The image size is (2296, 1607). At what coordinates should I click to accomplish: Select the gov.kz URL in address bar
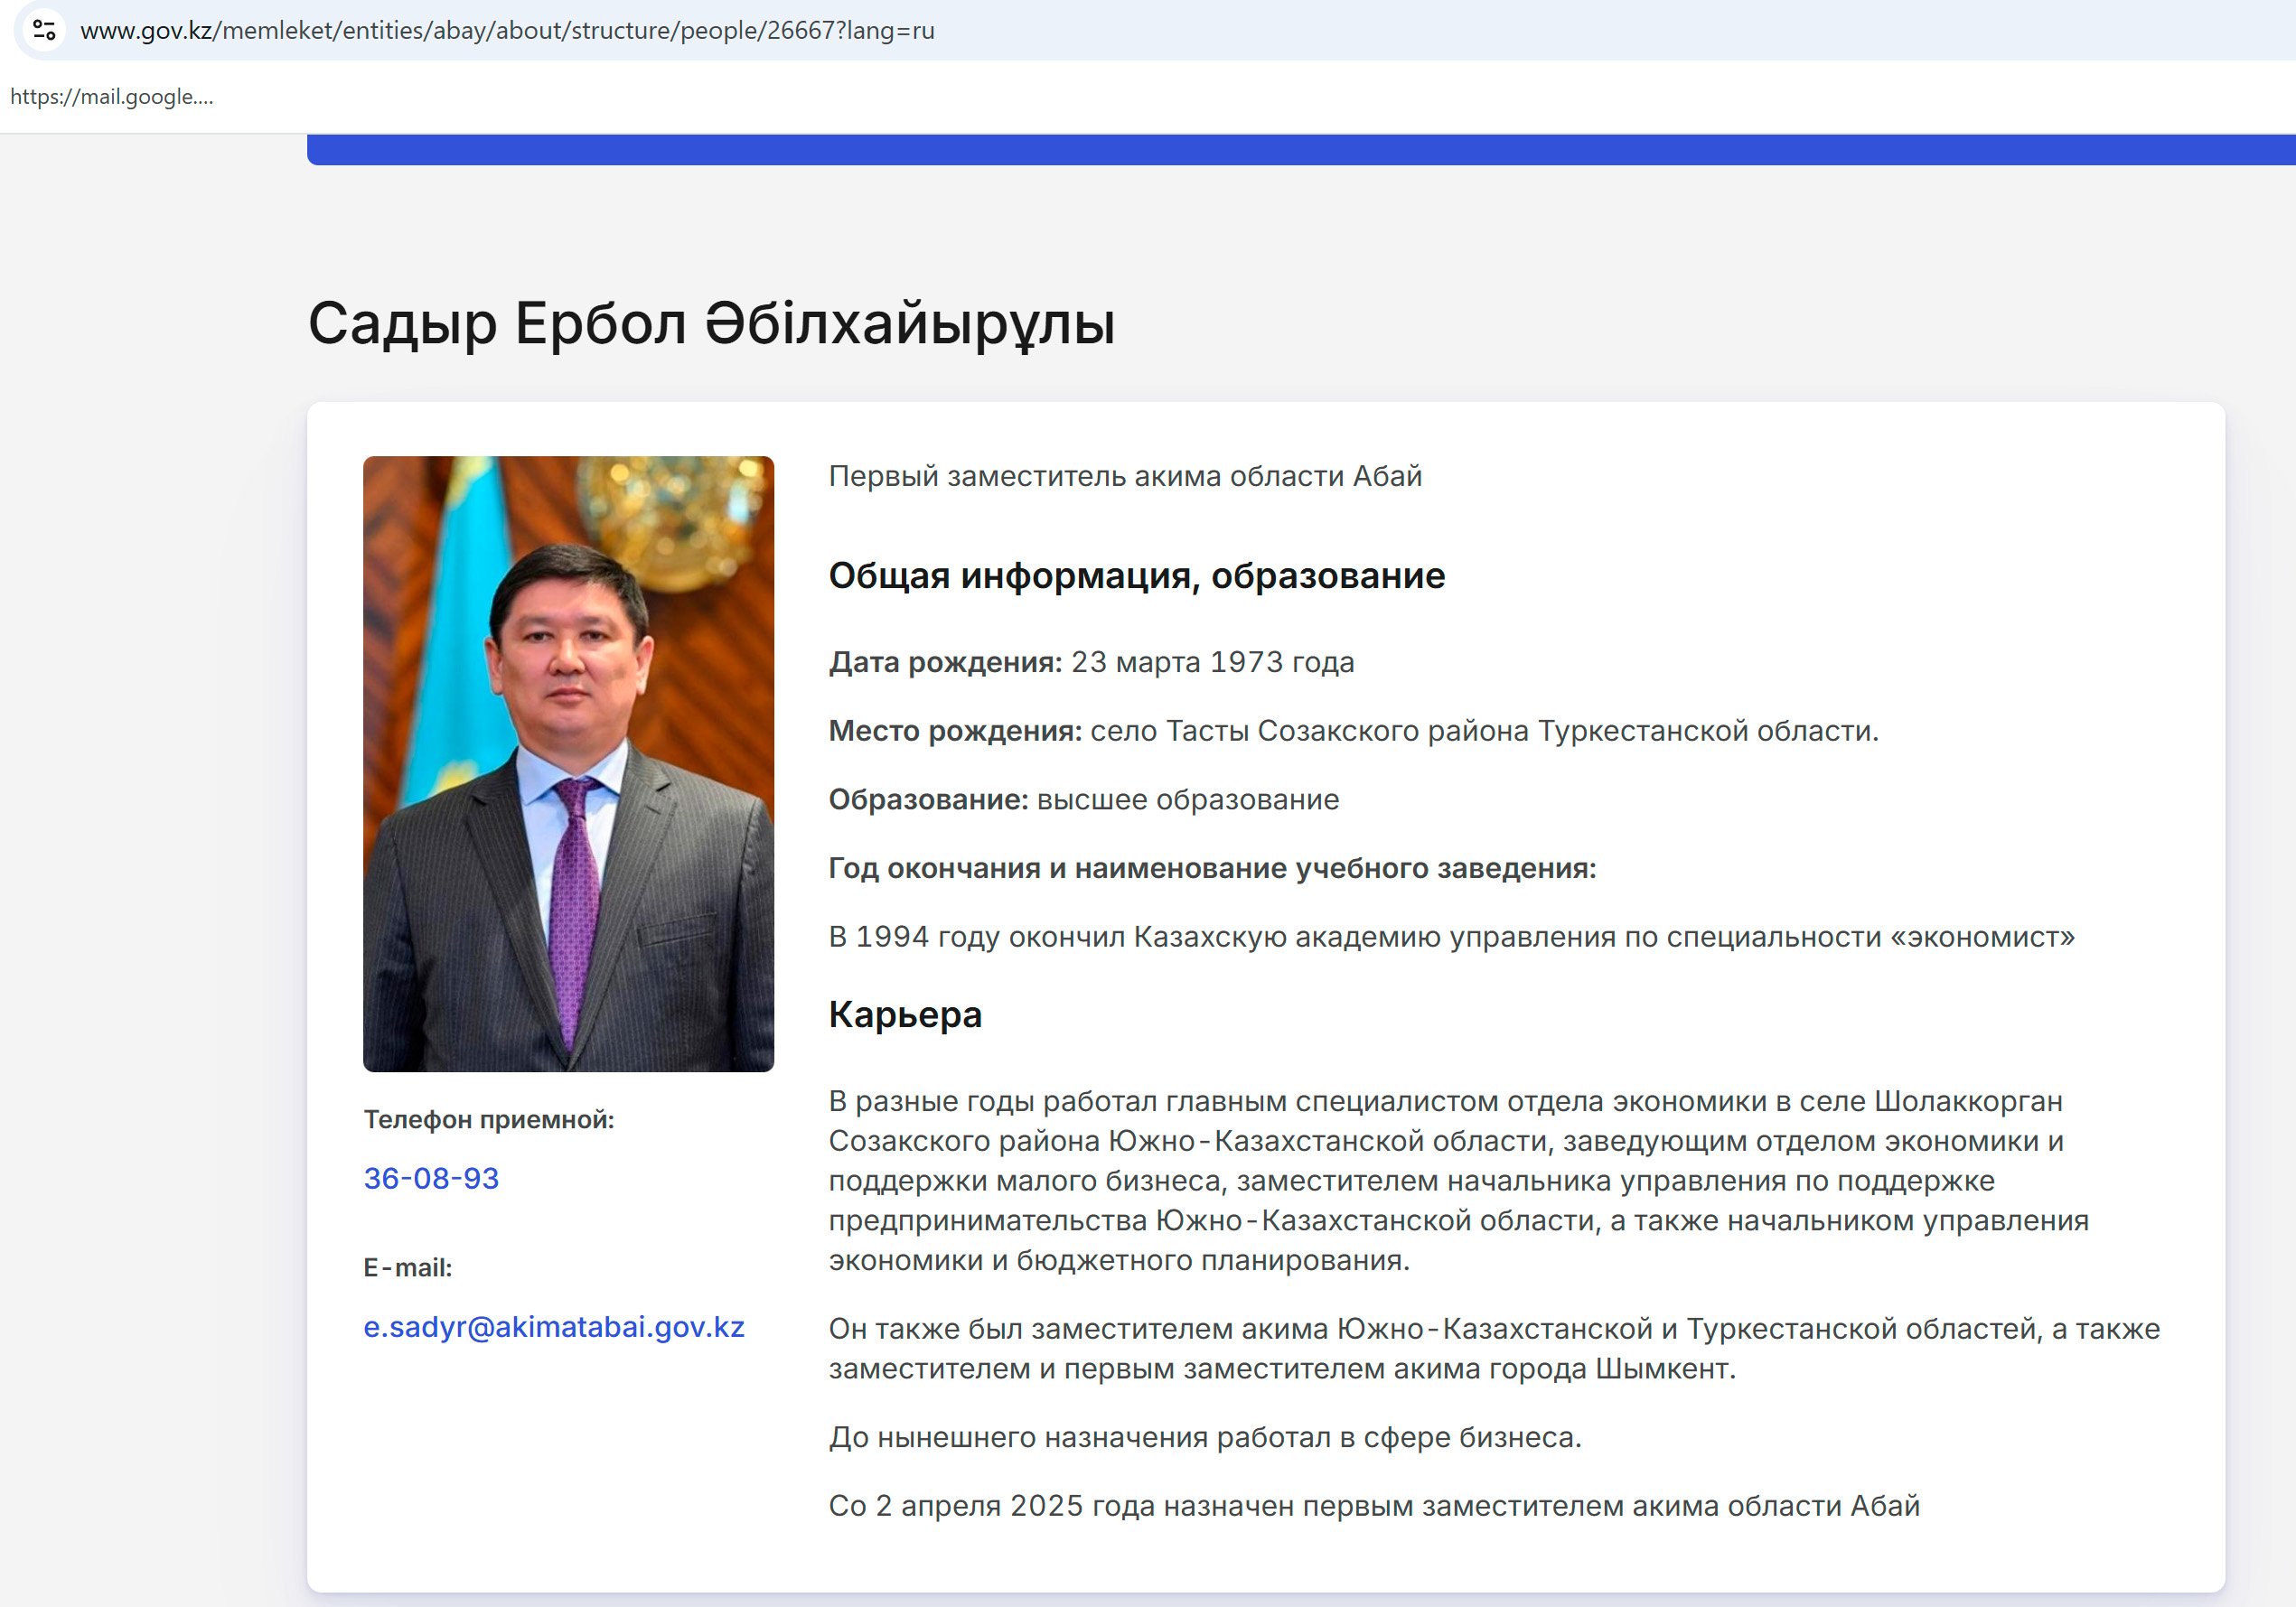click(x=507, y=31)
